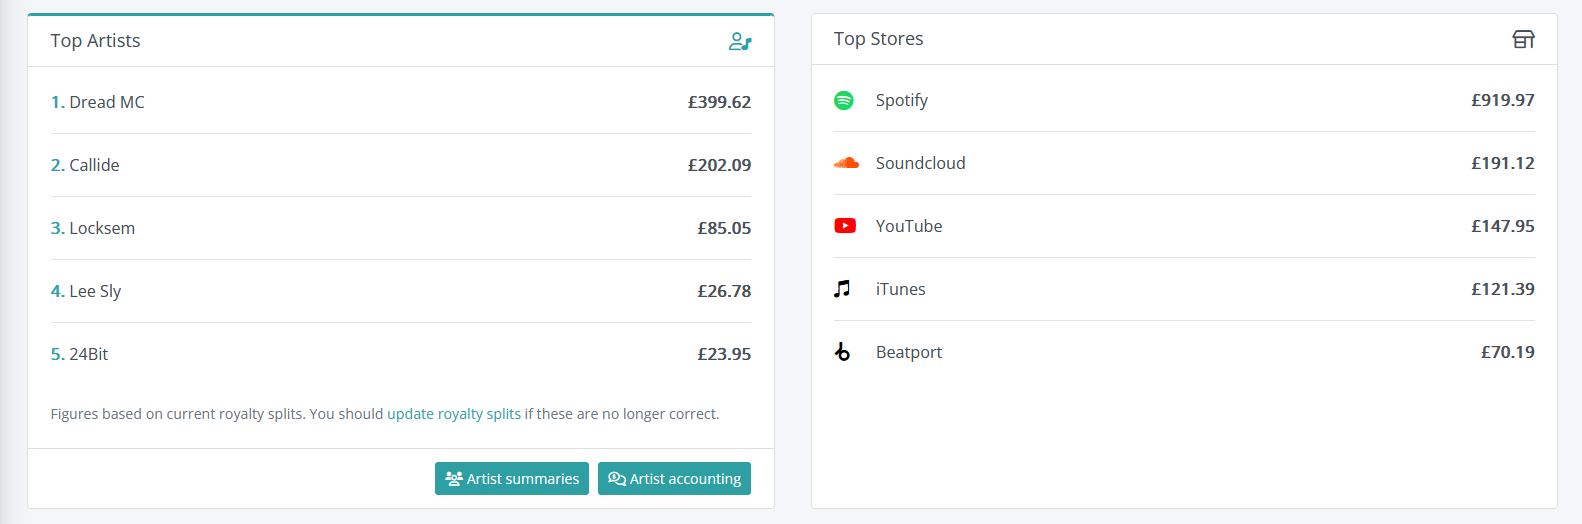This screenshot has width=1582, height=524.
Task: Click the Top Stores shop icon
Action: [1523, 39]
